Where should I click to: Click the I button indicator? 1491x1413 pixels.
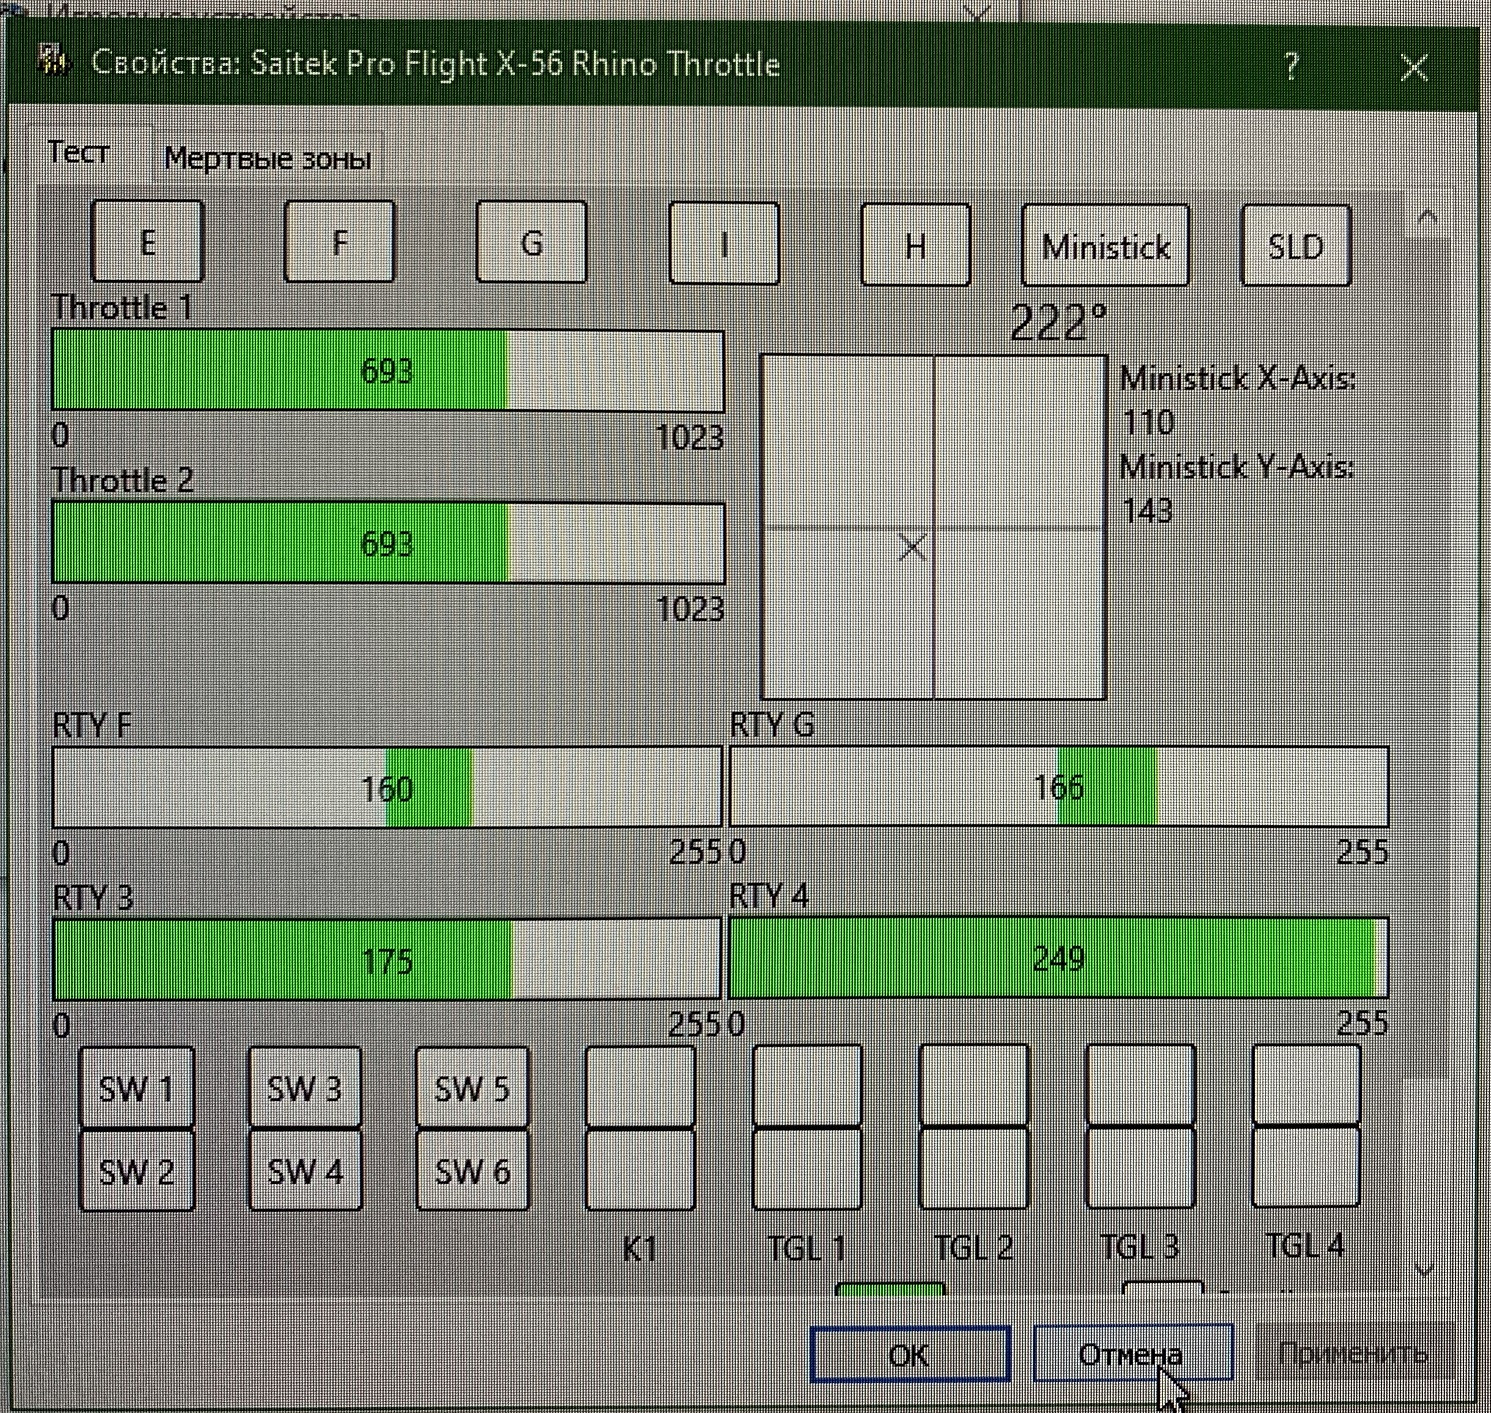pos(724,243)
